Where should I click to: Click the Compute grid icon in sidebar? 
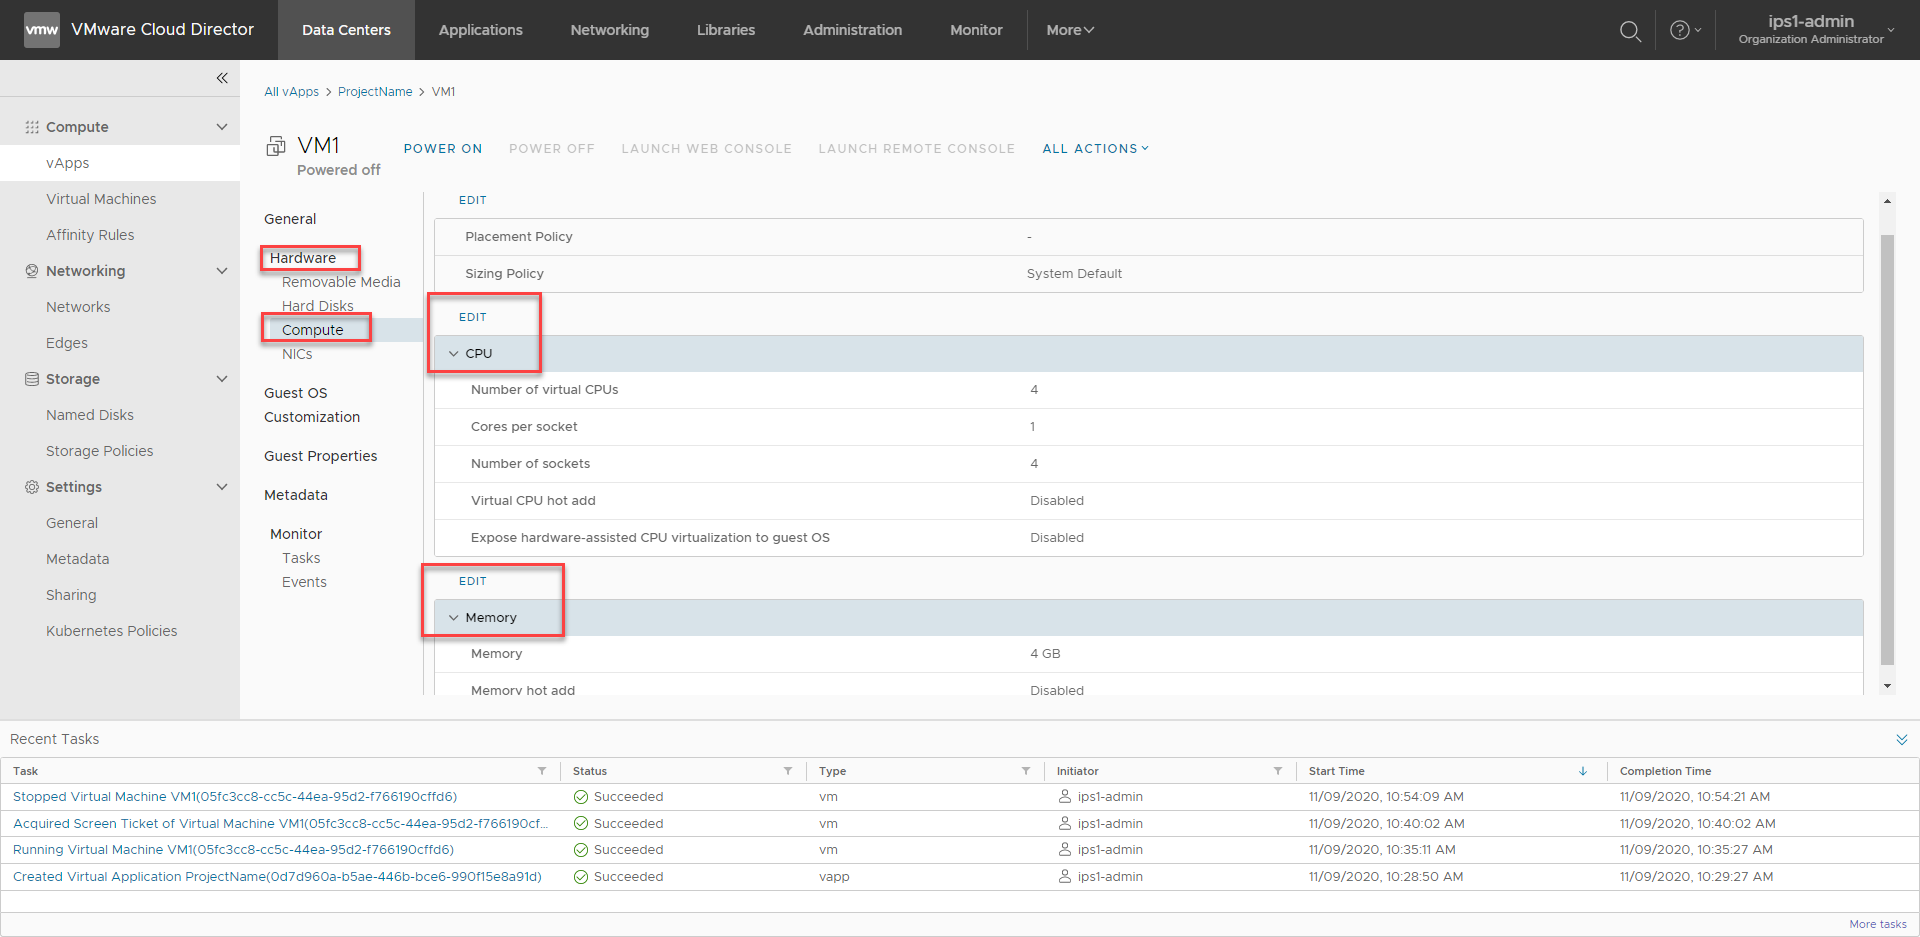point(32,127)
